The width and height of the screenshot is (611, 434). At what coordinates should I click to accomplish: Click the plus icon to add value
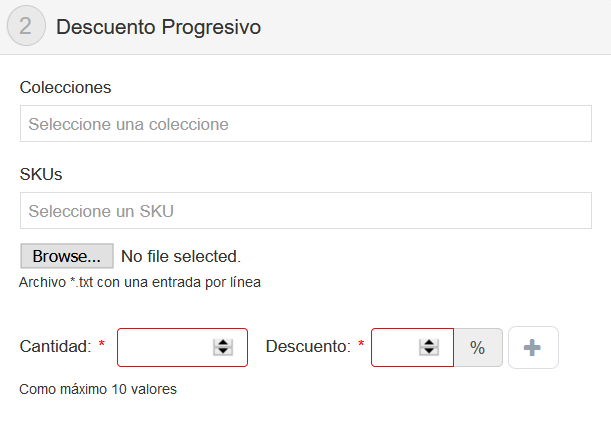pos(533,347)
